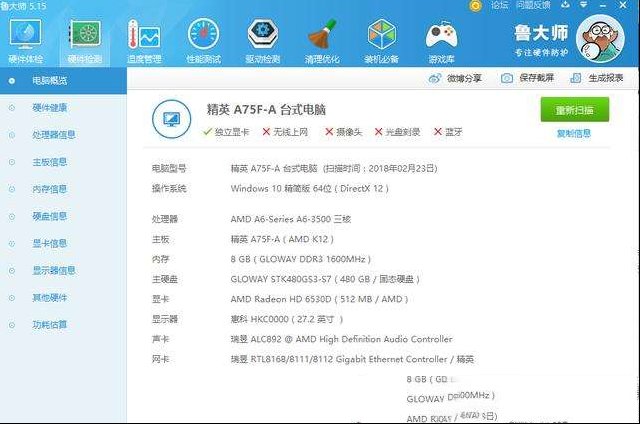Image resolution: width=640 pixels, height=424 pixels.
Task: Click the green 重新扫描 rescan button
Action: tap(575, 109)
